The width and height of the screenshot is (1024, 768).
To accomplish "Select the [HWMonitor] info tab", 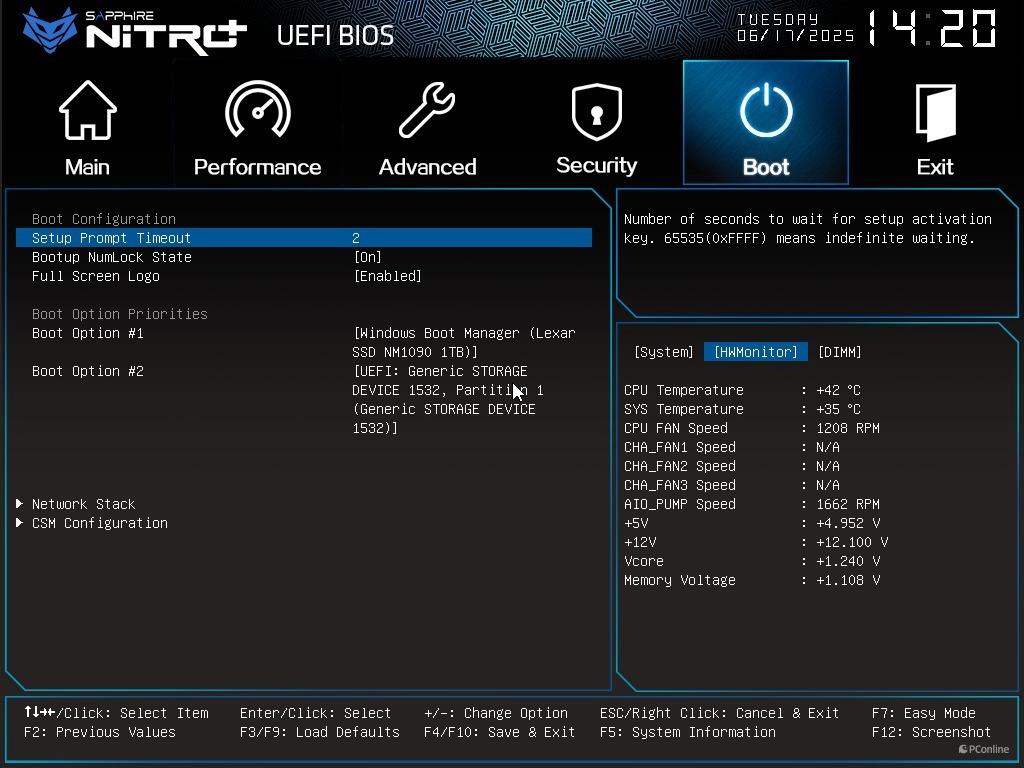I will pyautogui.click(x=756, y=352).
